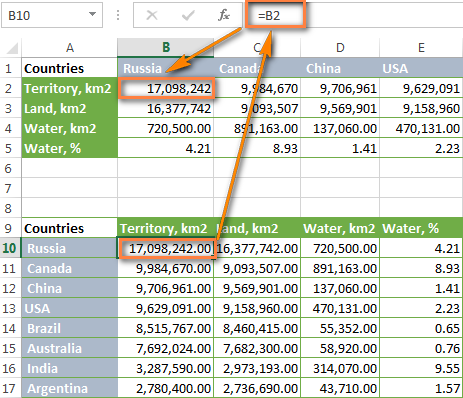
Task: Select the USA cell in row 13
Action: click(x=69, y=308)
